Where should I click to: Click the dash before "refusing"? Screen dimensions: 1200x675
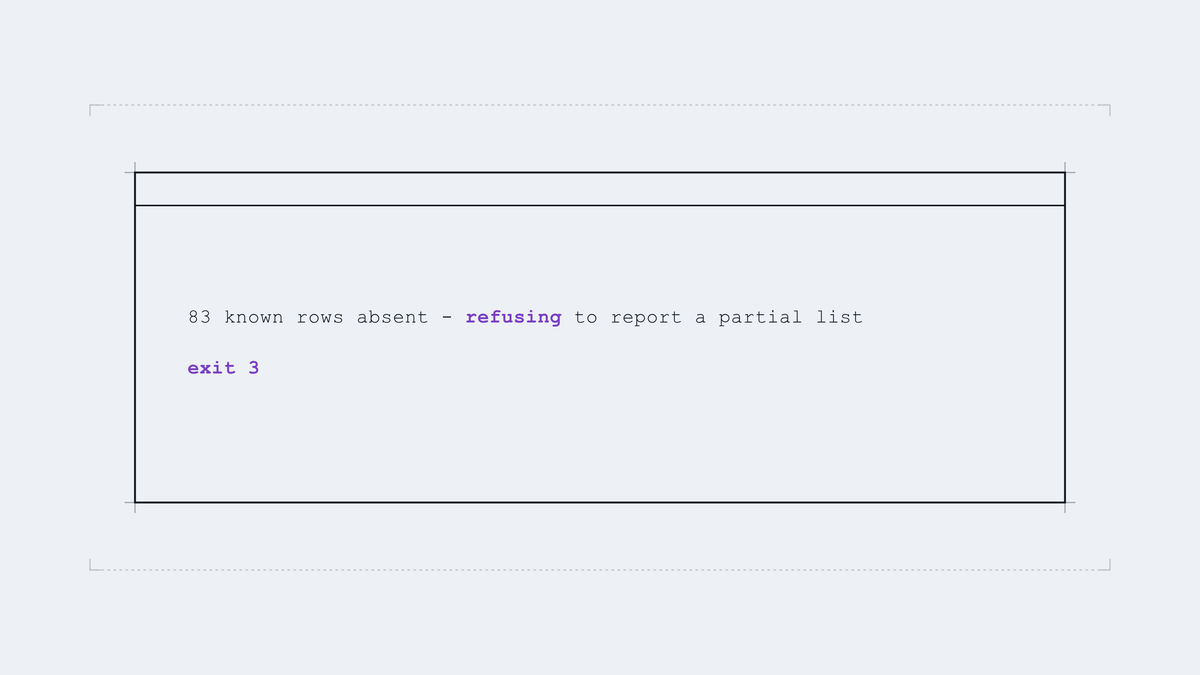click(447, 318)
